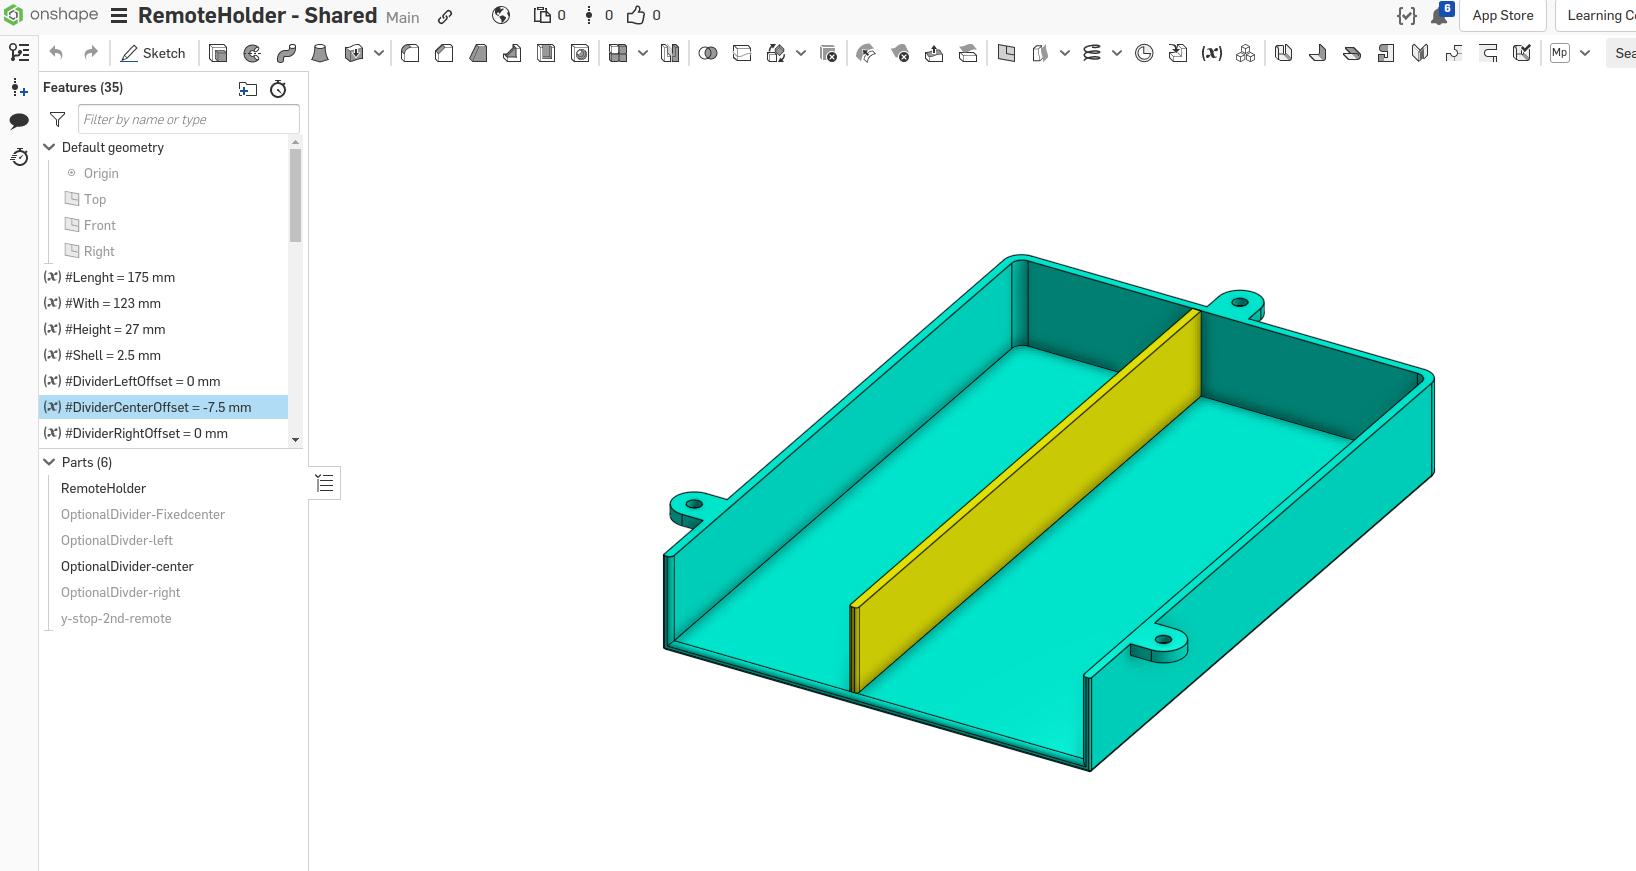Click the Undo arrow
This screenshot has width=1636, height=871.
[56, 53]
